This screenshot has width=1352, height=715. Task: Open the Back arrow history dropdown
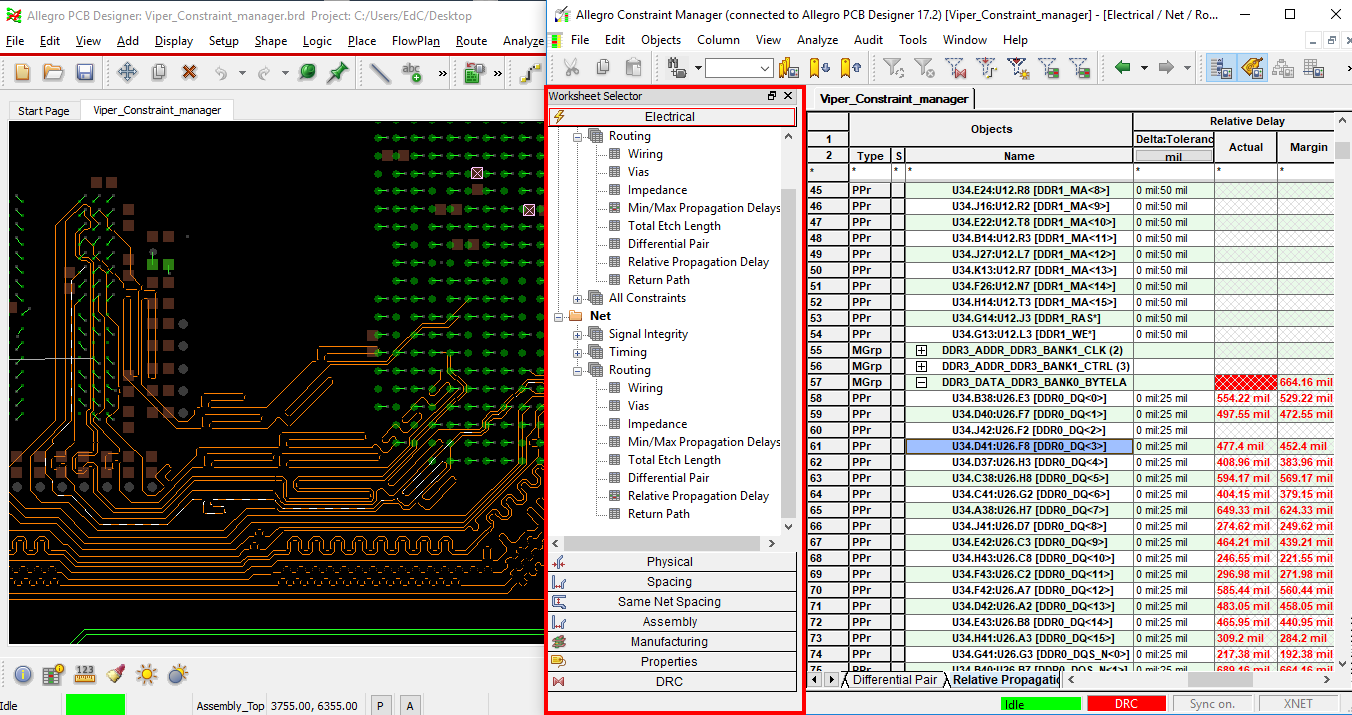(1144, 68)
